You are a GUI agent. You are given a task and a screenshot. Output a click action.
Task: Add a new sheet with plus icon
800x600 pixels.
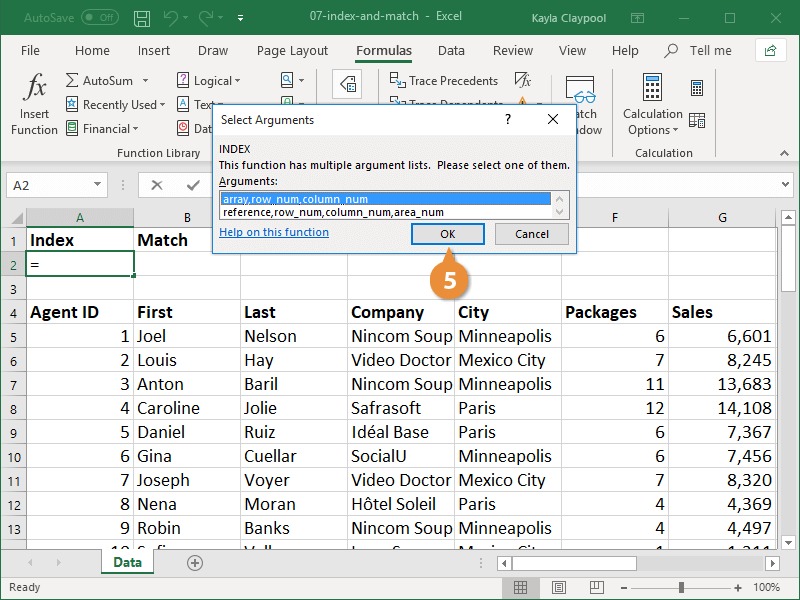coord(195,563)
